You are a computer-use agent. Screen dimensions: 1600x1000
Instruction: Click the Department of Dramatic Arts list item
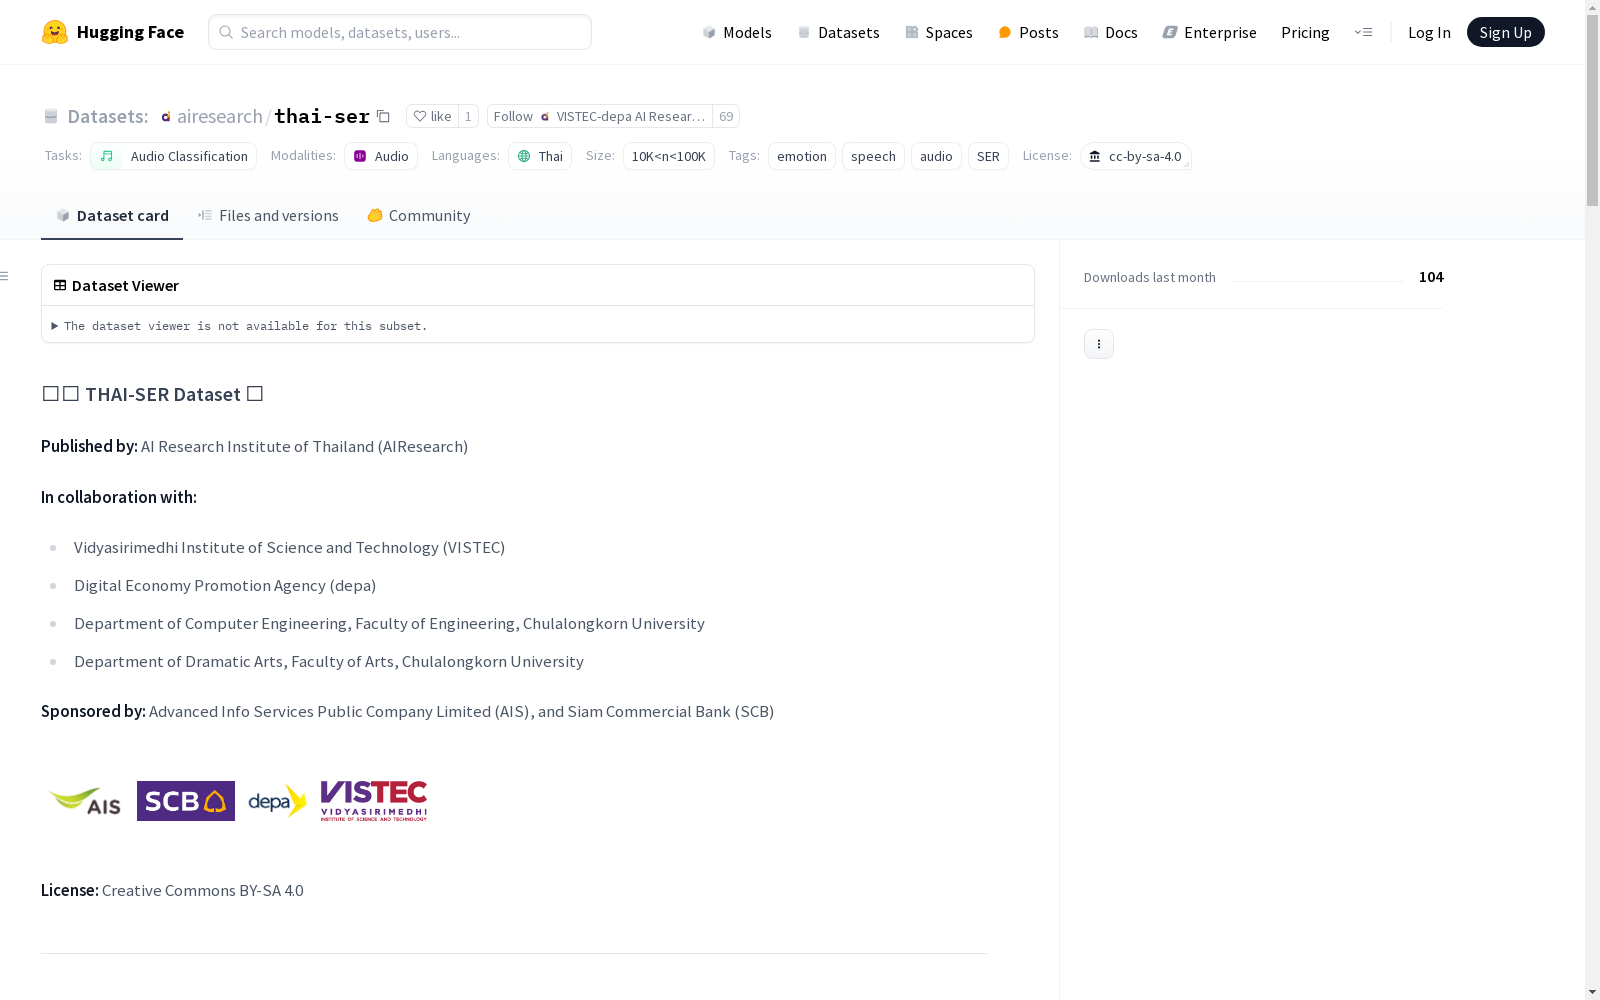(329, 662)
